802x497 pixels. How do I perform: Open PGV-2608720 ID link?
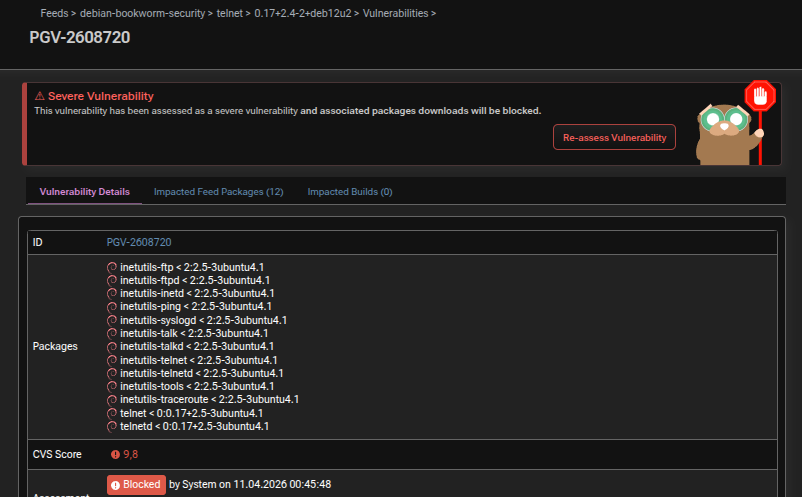point(139,242)
